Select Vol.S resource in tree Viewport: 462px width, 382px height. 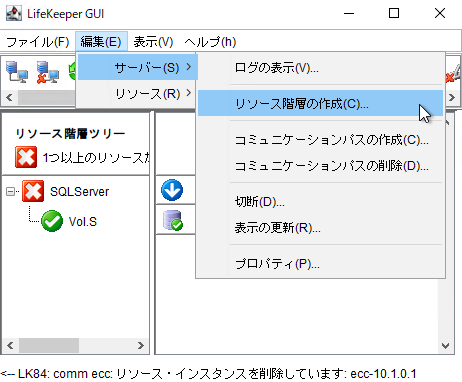[x=83, y=222]
